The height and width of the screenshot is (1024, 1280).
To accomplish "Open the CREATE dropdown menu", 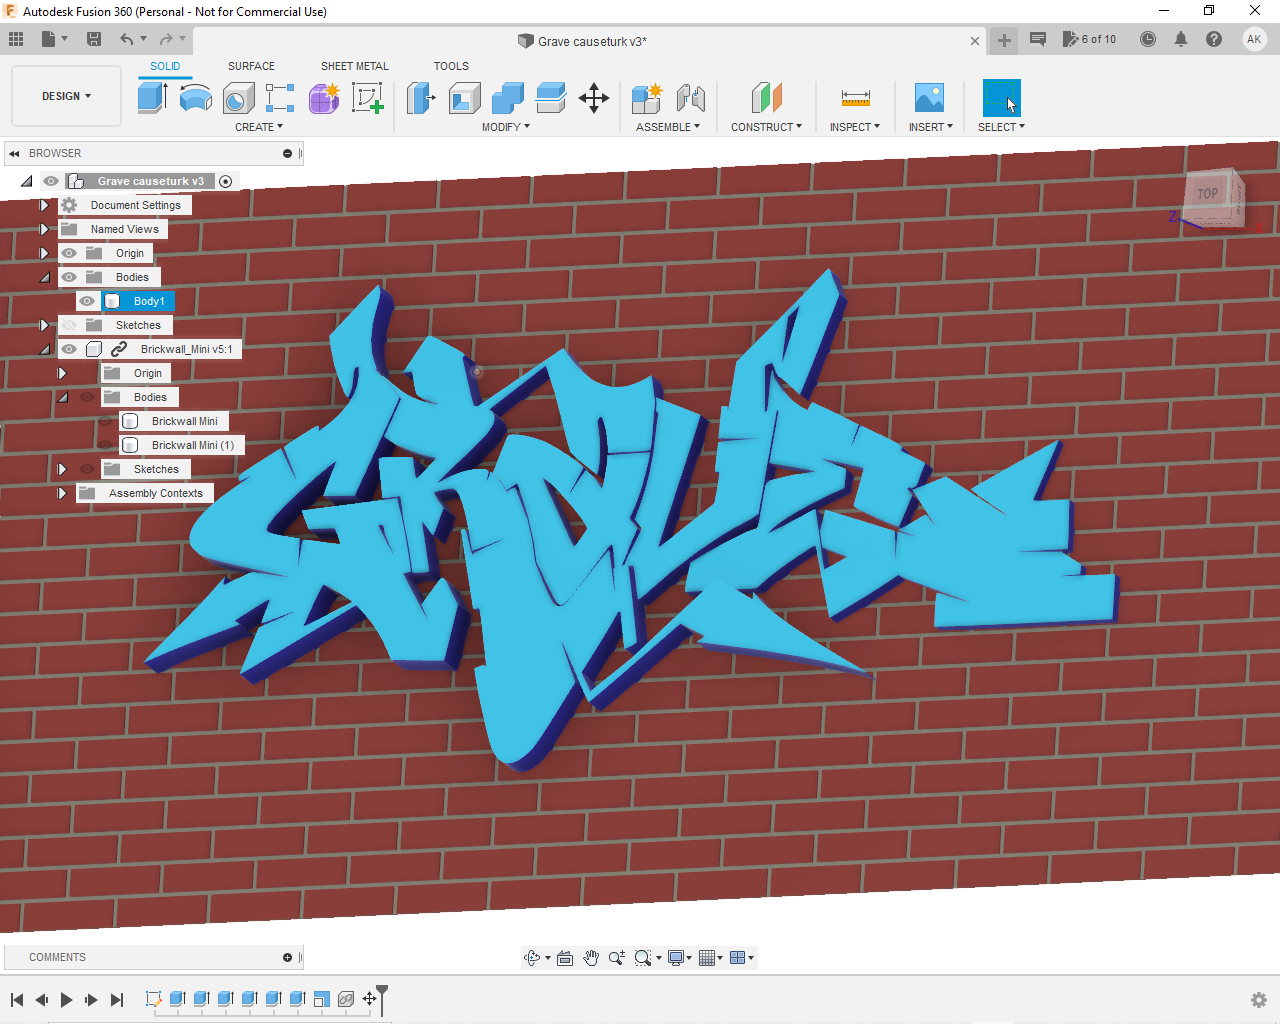I will (x=259, y=127).
